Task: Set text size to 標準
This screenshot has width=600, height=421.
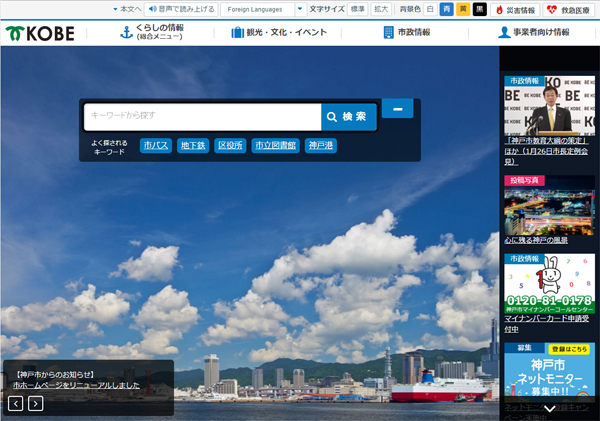Action: coord(357,9)
